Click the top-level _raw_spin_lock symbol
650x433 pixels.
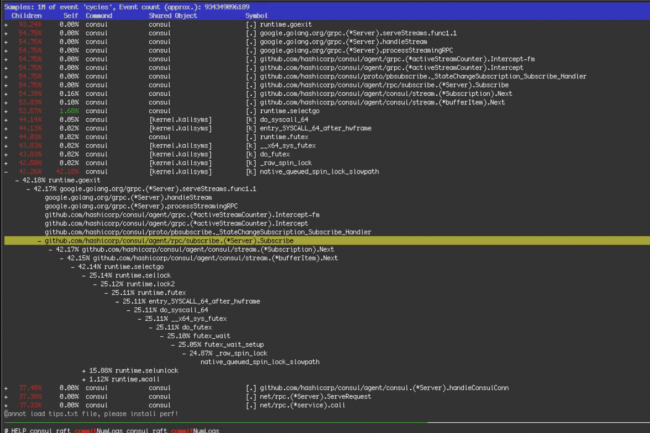(x=286, y=163)
